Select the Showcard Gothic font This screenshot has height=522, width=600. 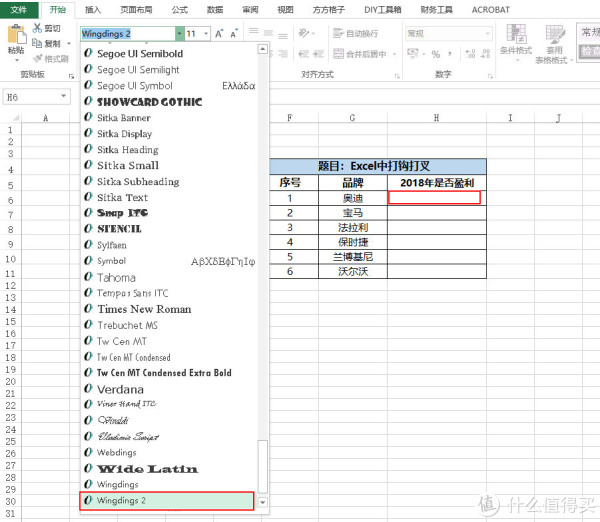pyautogui.click(x=169, y=102)
